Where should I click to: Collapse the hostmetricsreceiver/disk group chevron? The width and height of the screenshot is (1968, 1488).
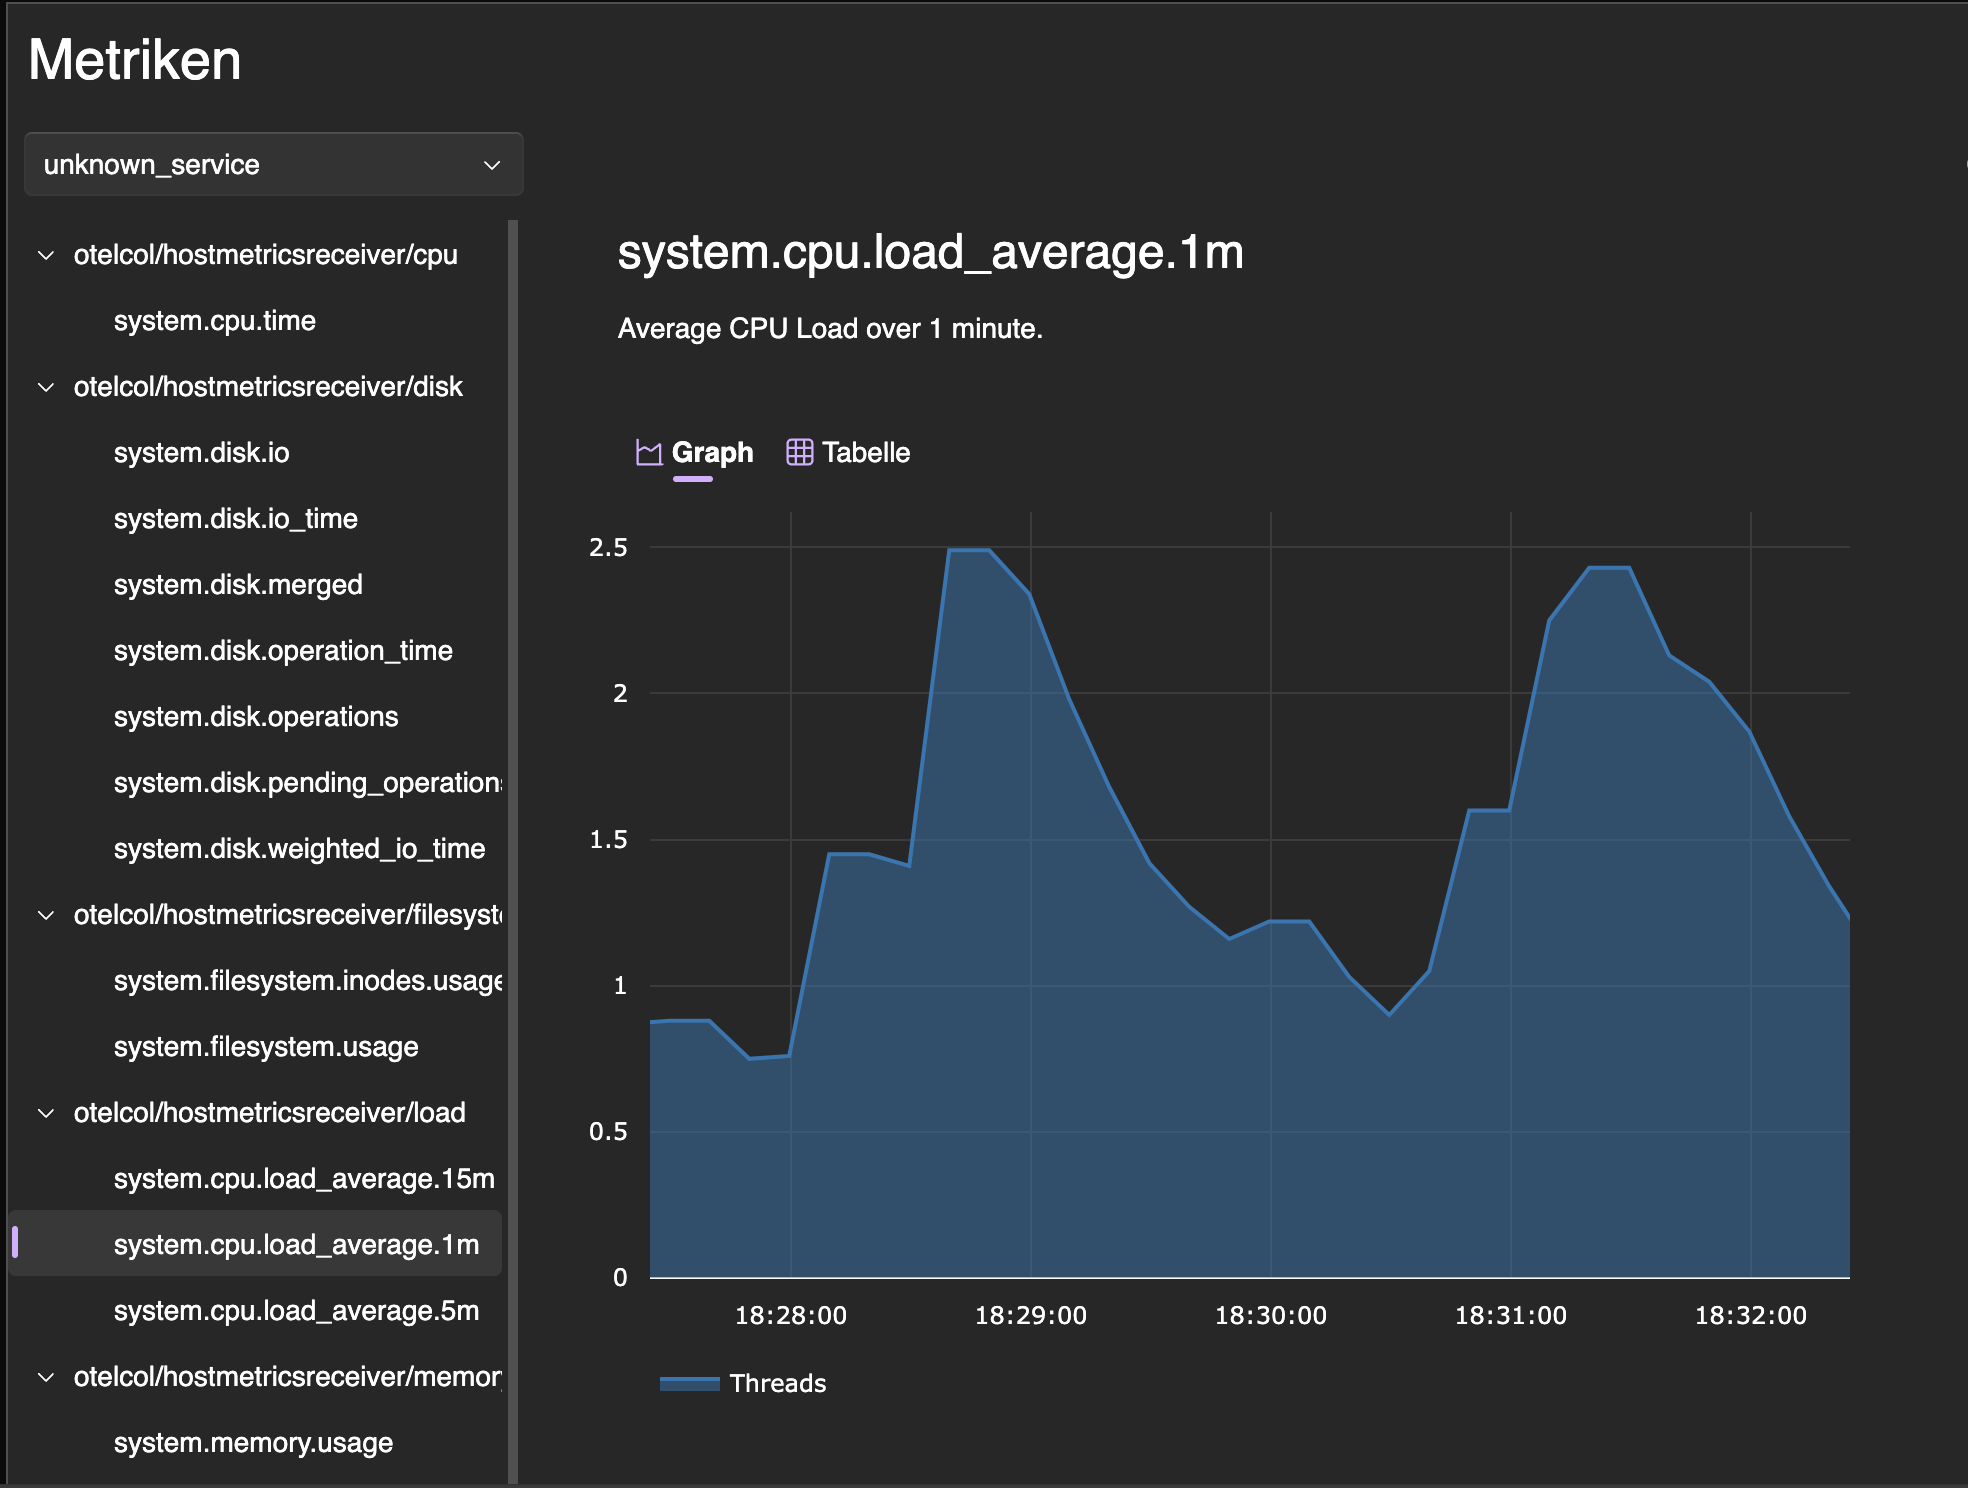[46, 387]
